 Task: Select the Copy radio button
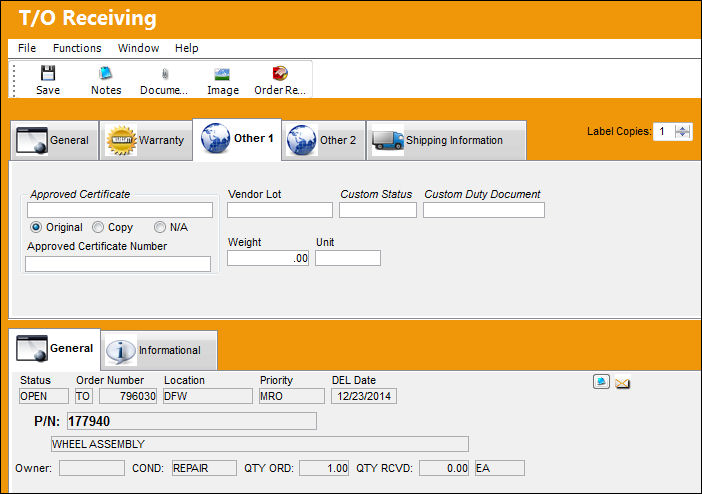[98, 227]
